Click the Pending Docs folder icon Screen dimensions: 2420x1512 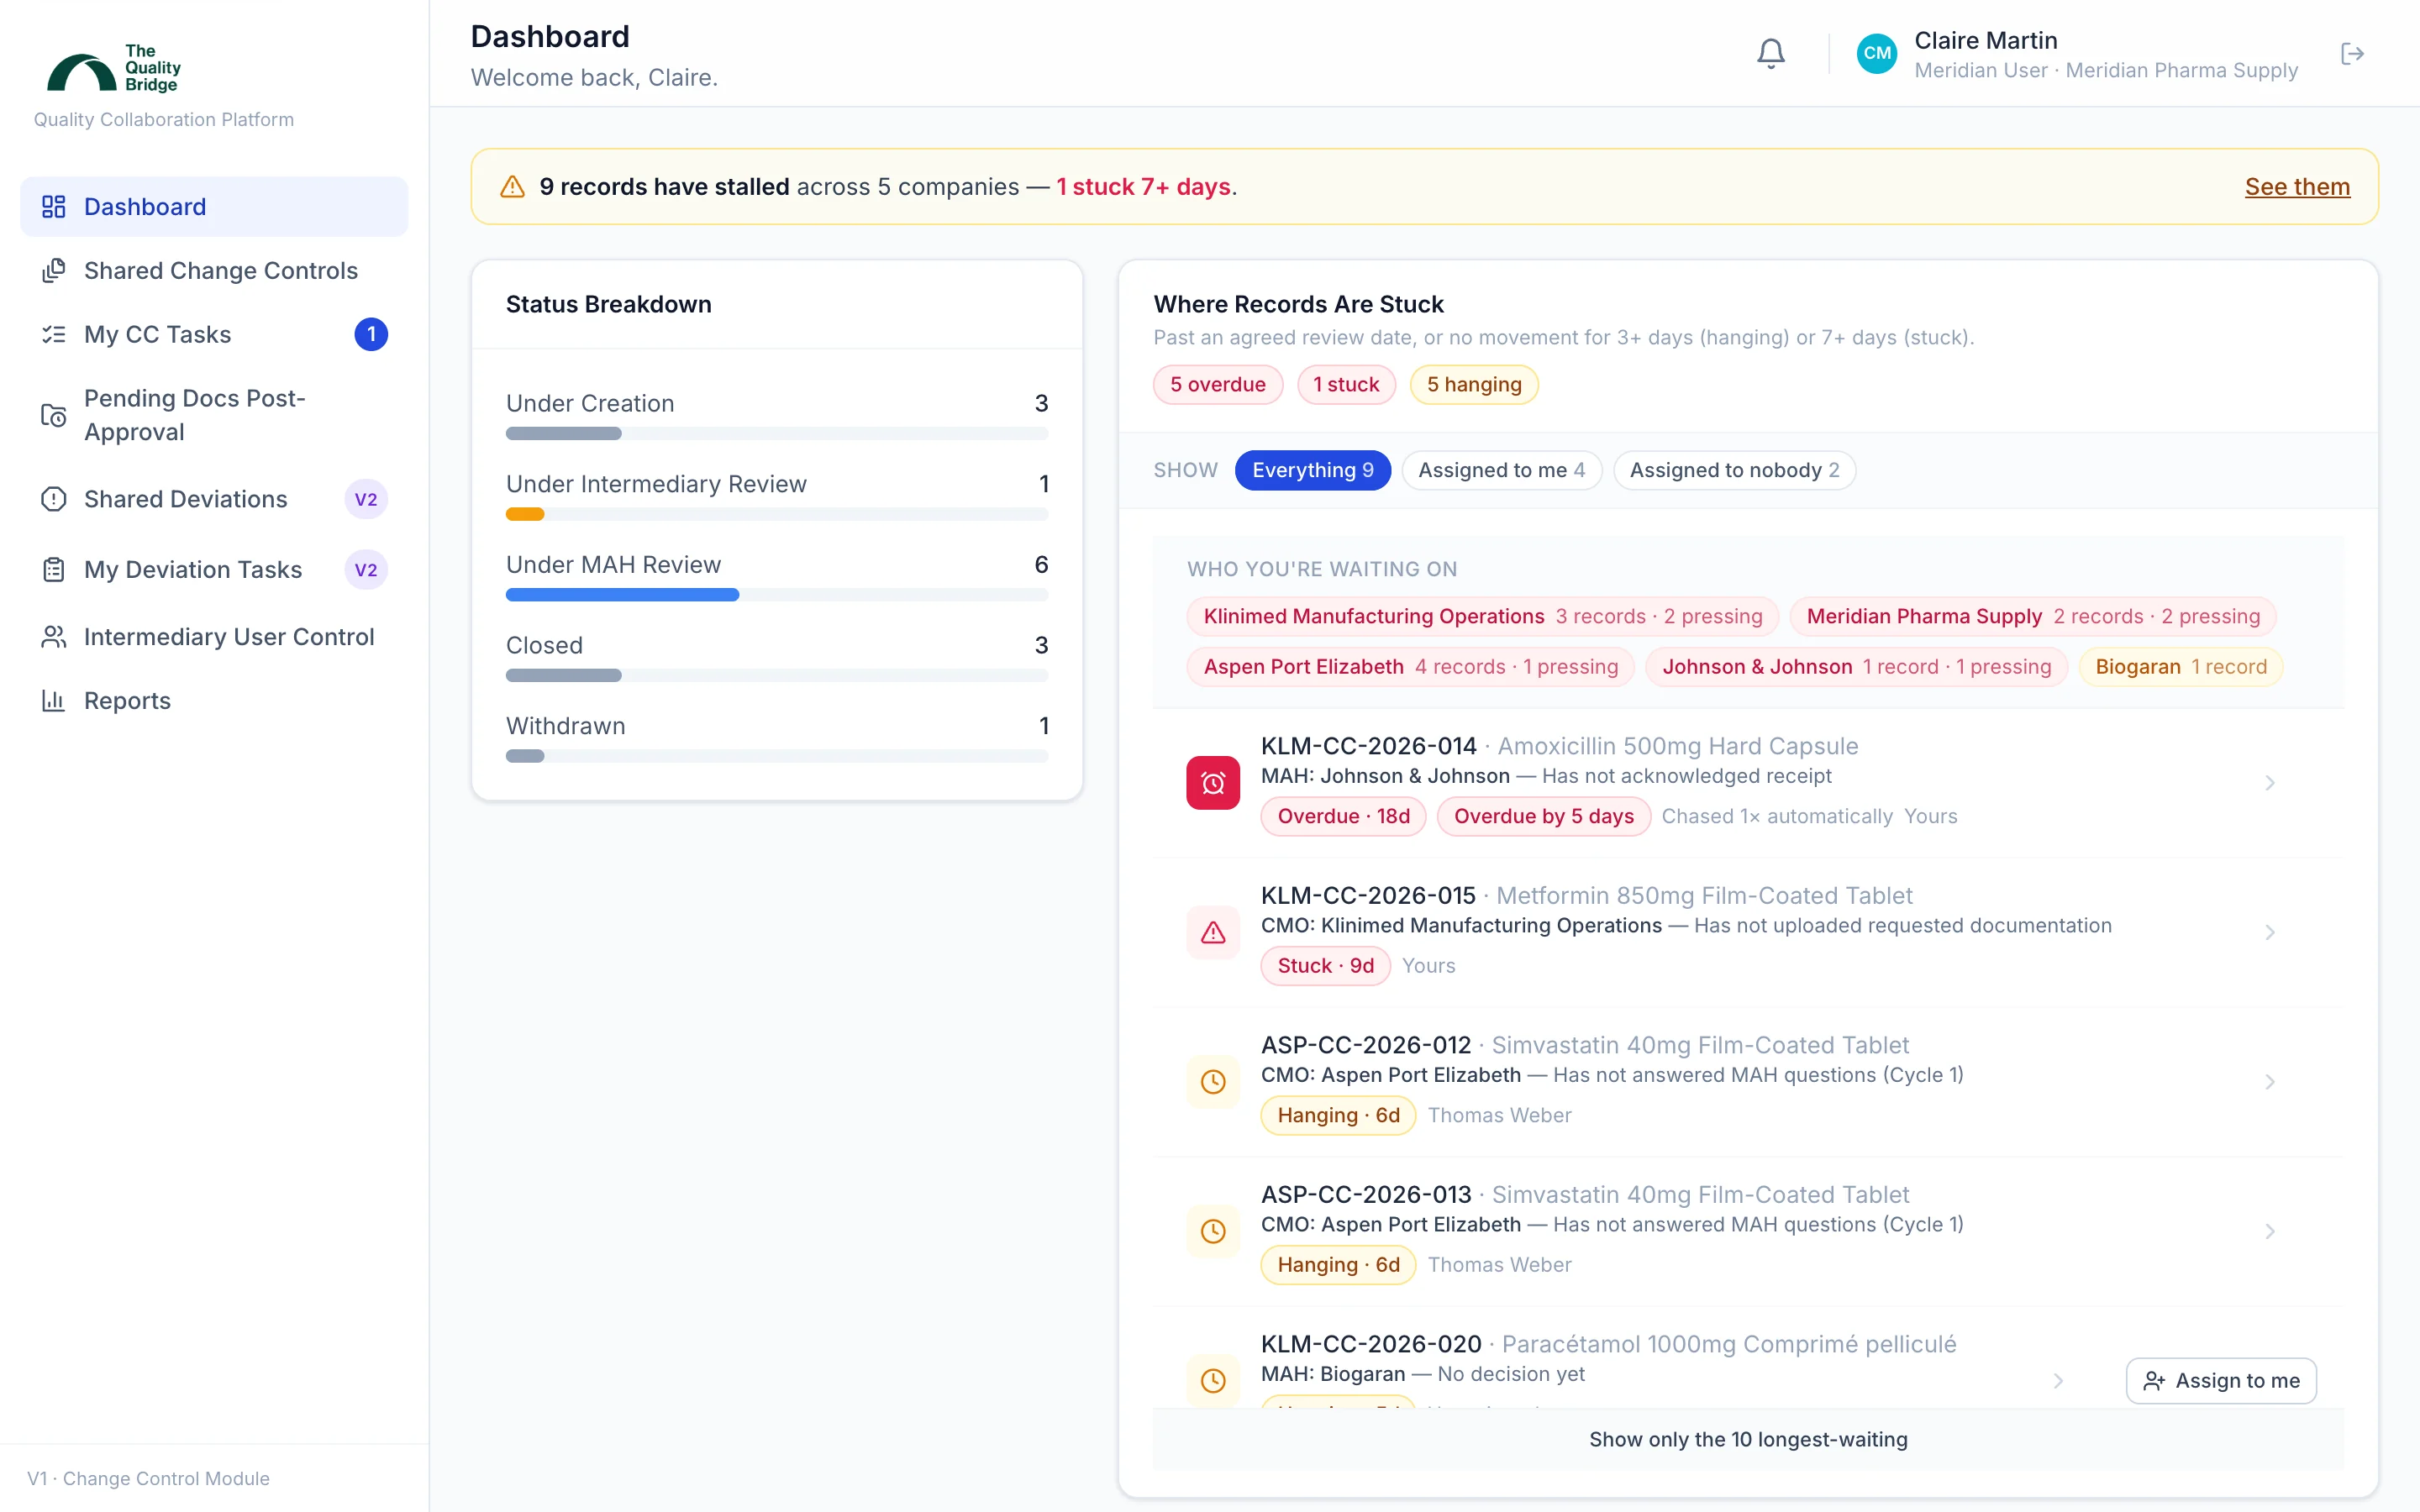pyautogui.click(x=54, y=415)
